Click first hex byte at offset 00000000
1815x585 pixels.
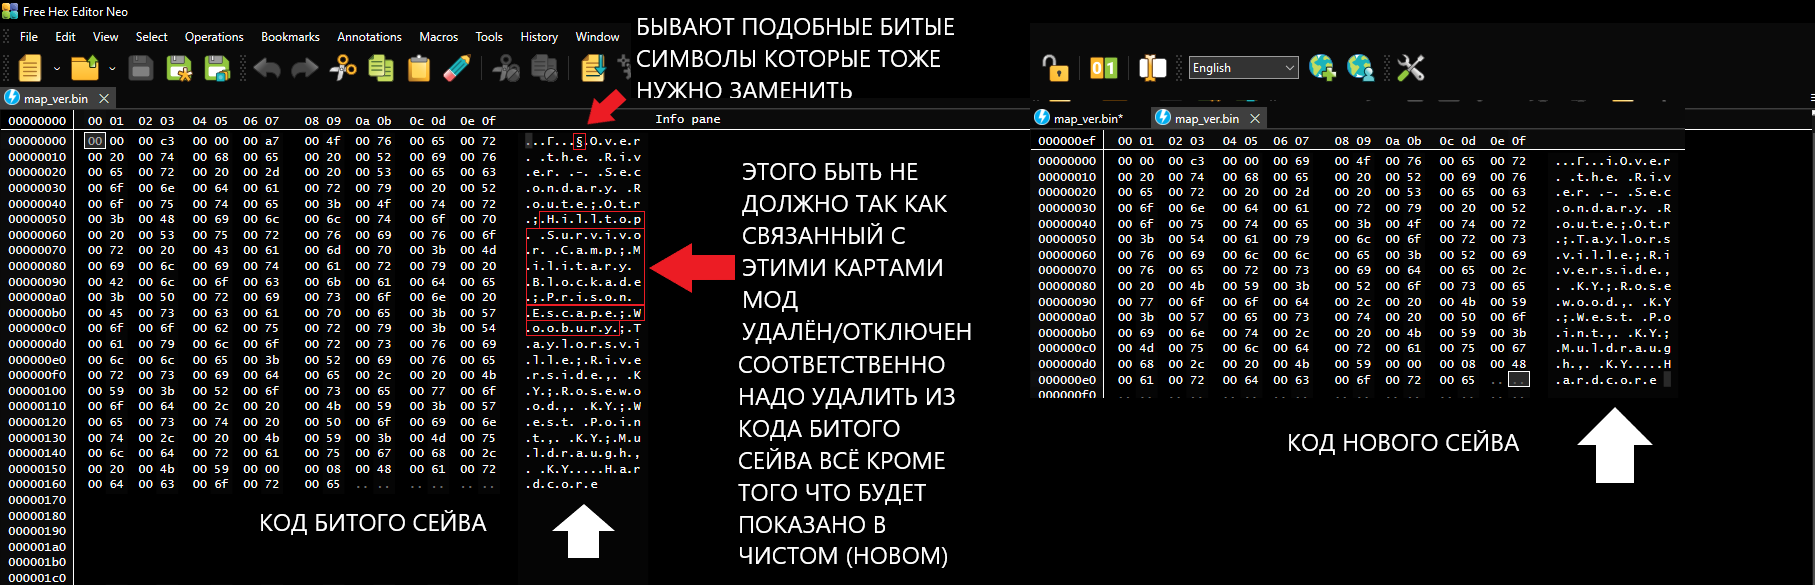tap(95, 141)
